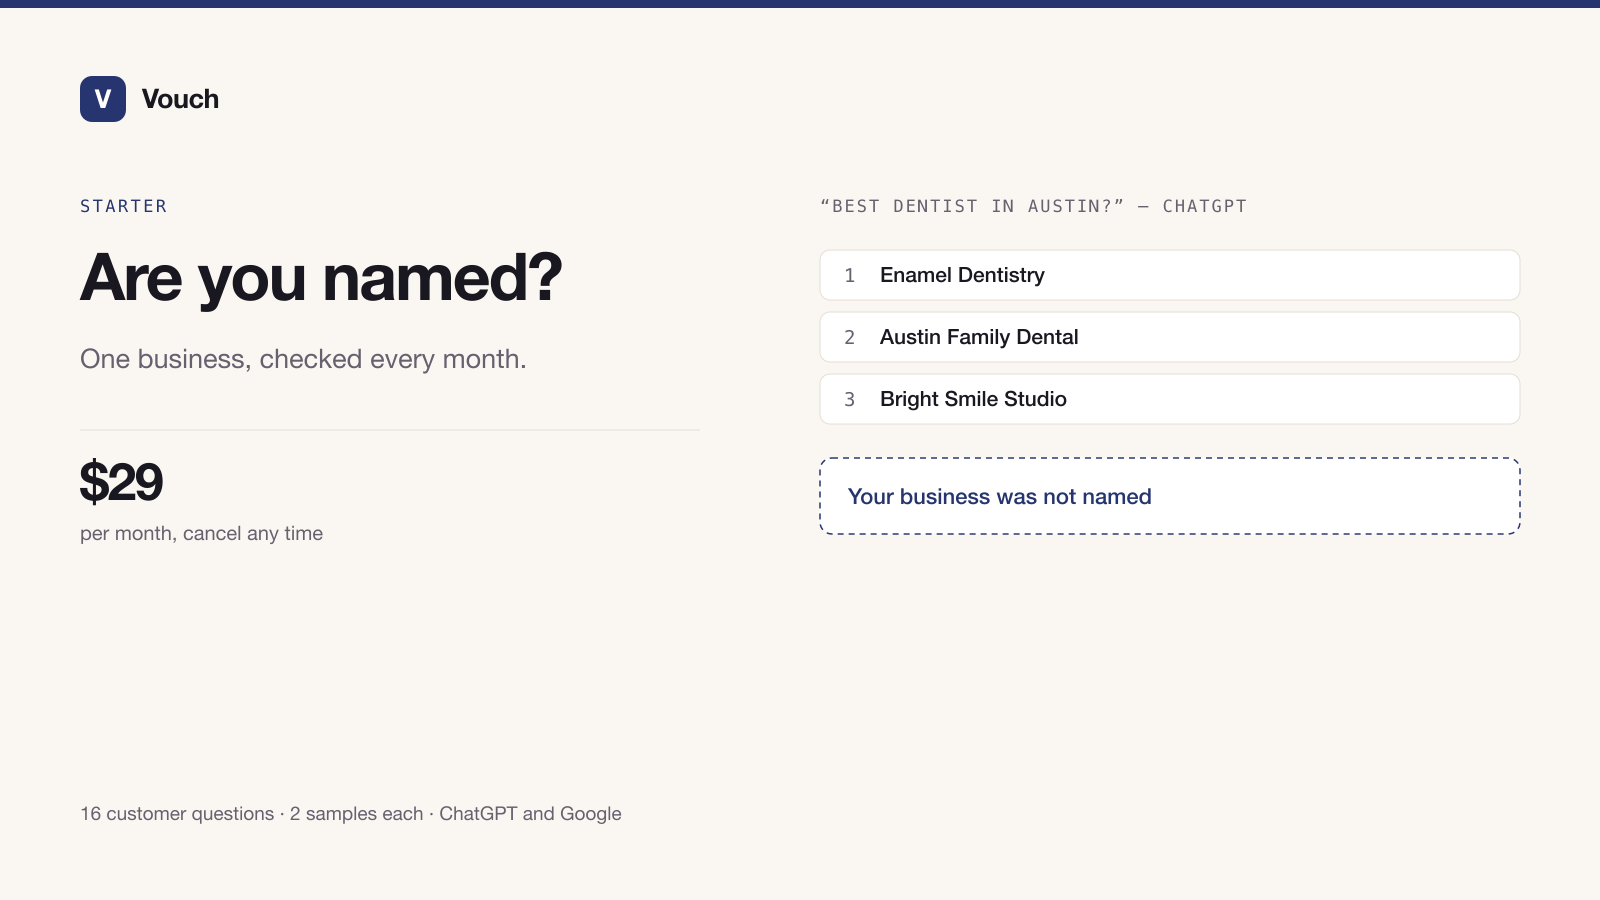Click the rank number 2 badge
Viewport: 1600px width, 900px height.
850,337
